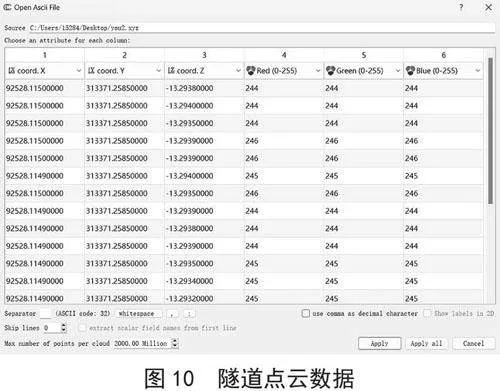500x391 pixels.
Task: Cancel the ASCII file import
Action: tap(473, 343)
